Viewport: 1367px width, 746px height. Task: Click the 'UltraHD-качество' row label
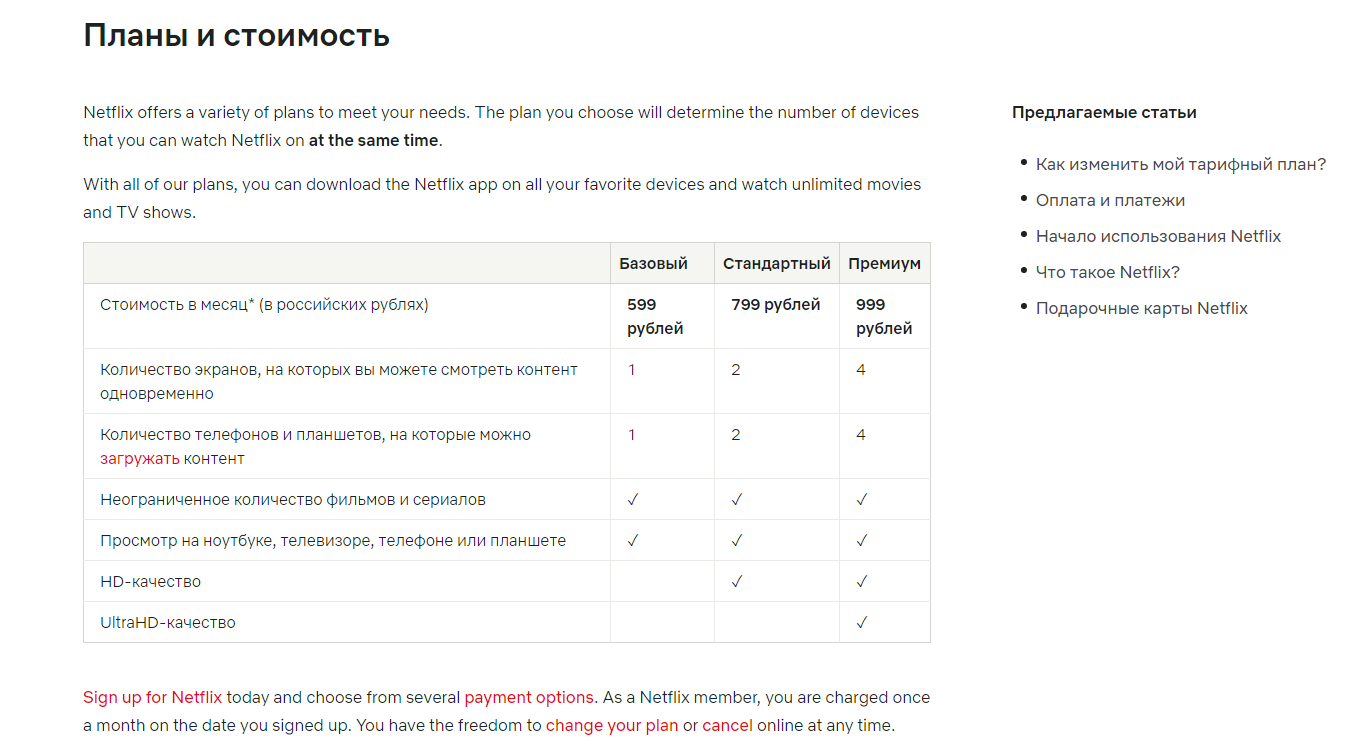[x=168, y=623]
